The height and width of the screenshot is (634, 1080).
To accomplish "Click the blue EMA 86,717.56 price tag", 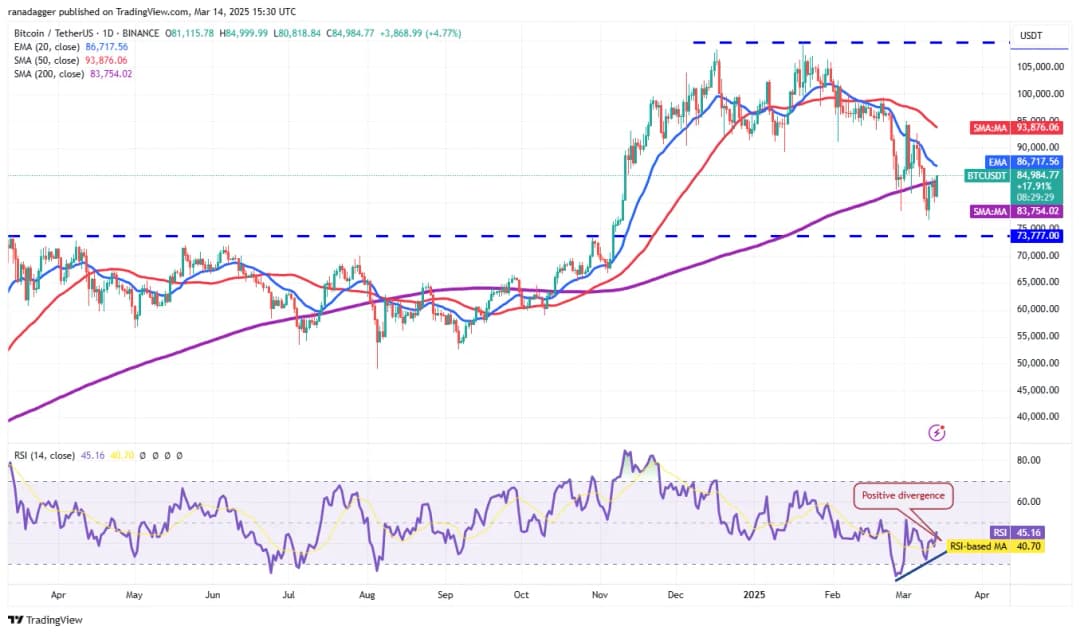I will pyautogui.click(x=1015, y=161).
